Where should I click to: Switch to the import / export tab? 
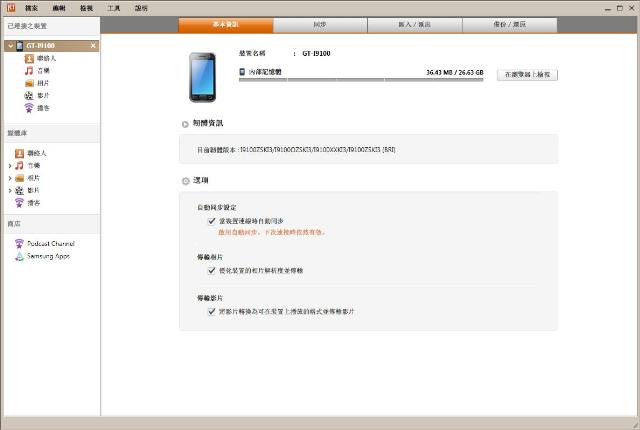[x=415, y=25]
